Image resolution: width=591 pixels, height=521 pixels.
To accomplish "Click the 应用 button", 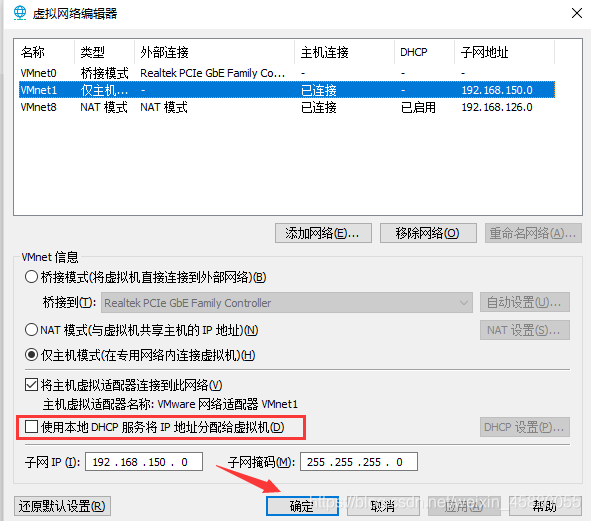I will coord(464,506).
